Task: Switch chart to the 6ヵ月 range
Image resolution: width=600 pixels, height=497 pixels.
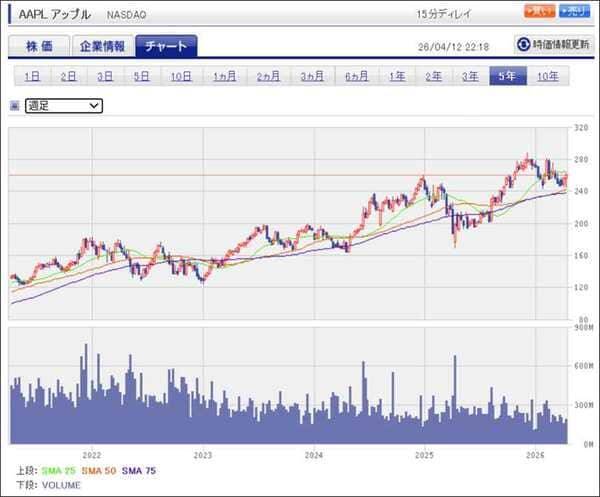Action: pyautogui.click(x=356, y=76)
